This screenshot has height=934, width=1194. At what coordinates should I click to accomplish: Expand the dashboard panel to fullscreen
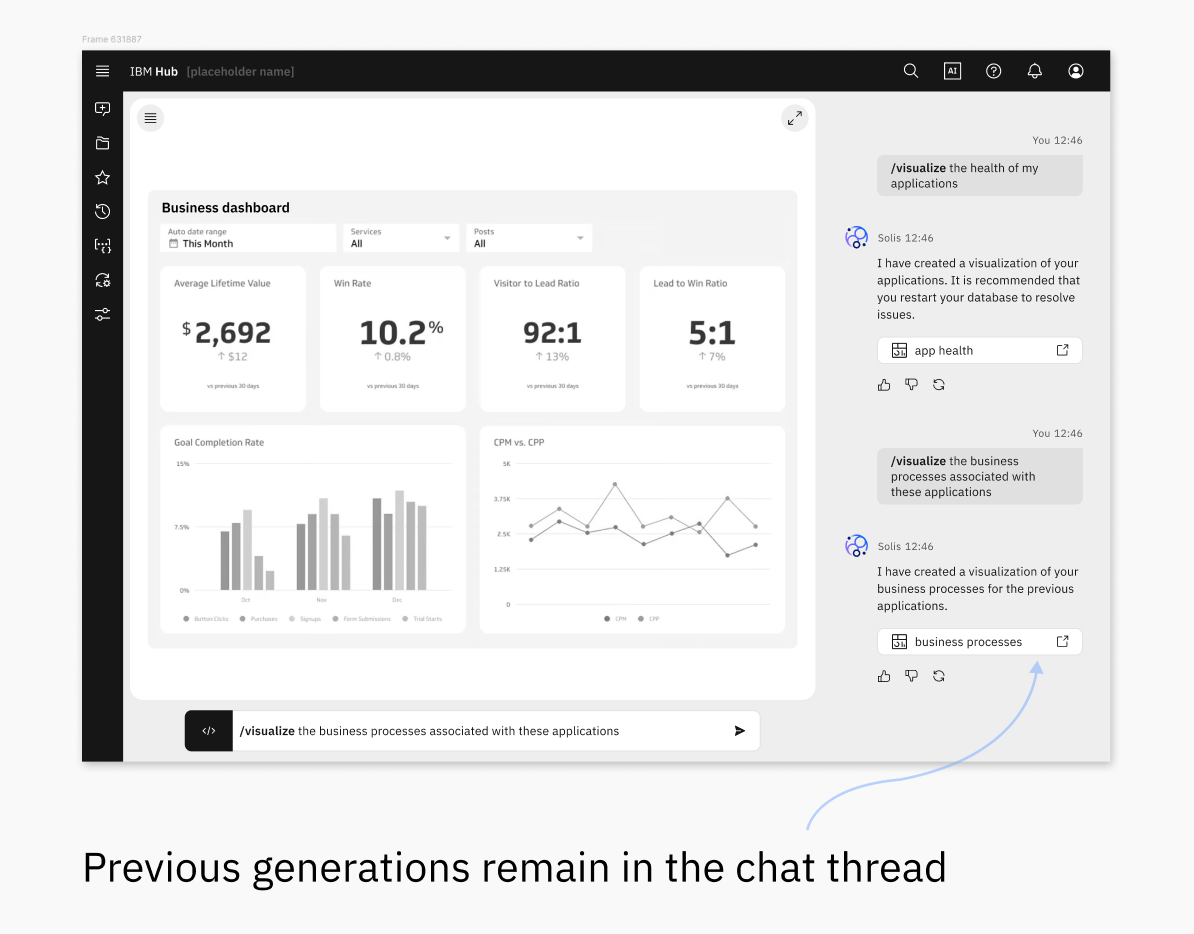coord(794,118)
